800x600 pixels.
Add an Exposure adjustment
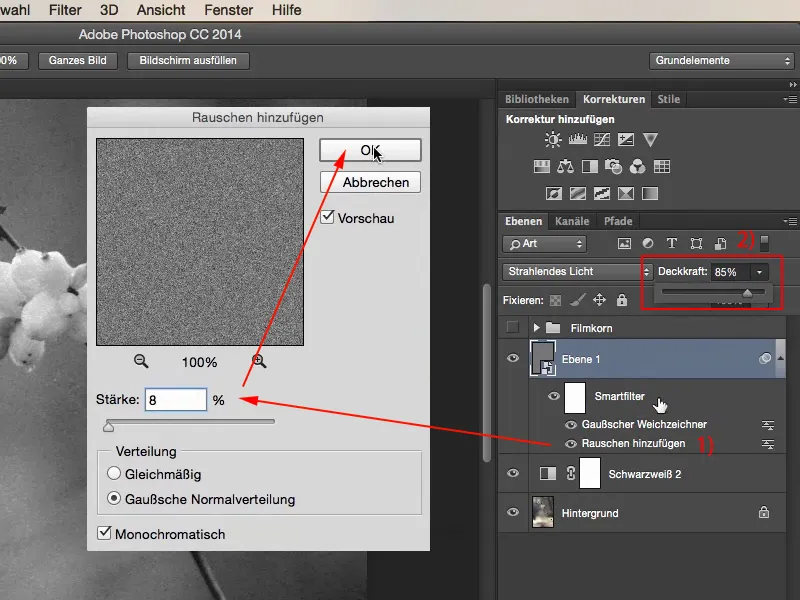pyautogui.click(x=626, y=139)
